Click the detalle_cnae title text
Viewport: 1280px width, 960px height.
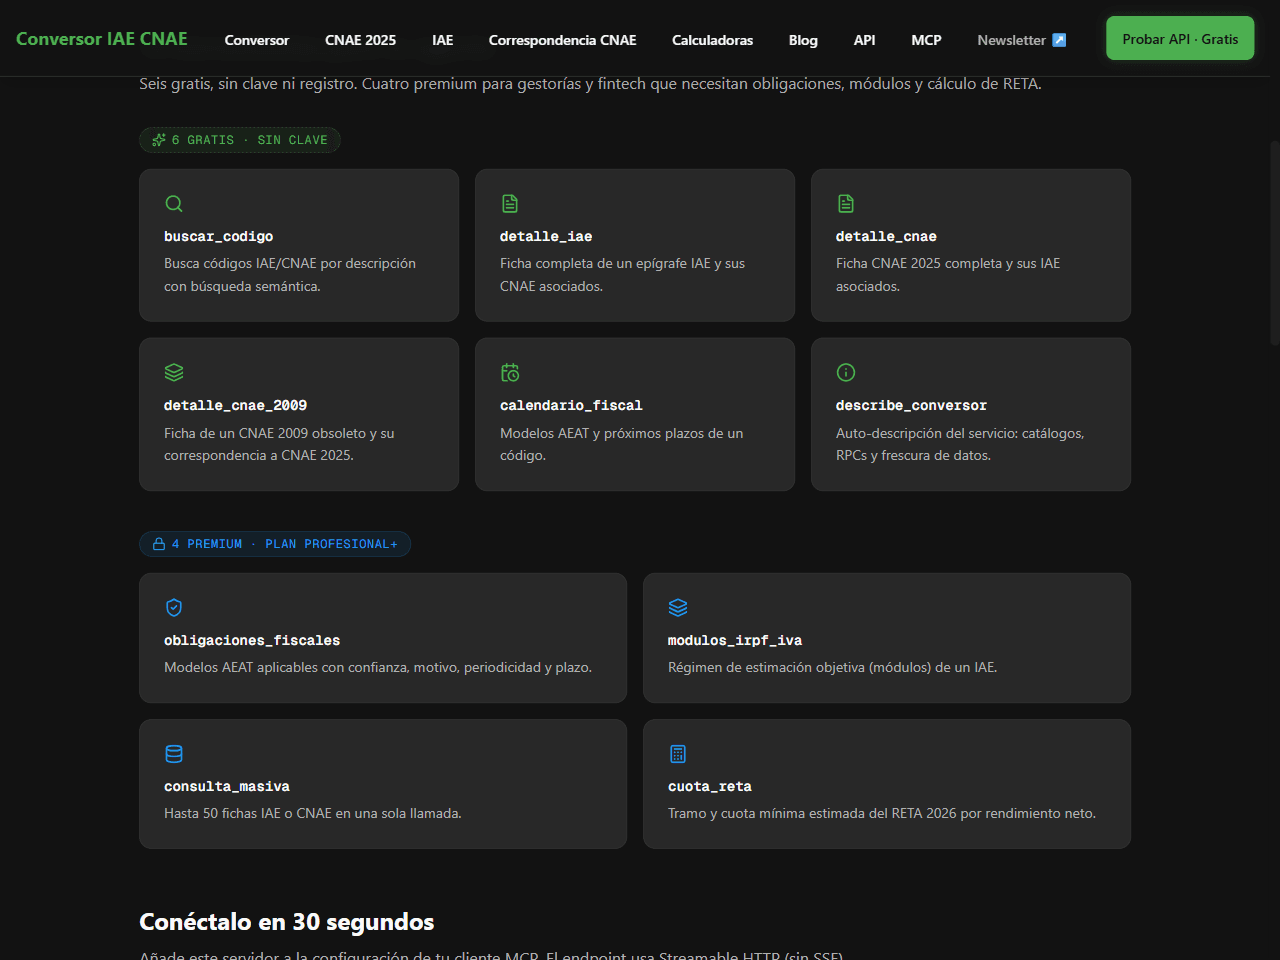[x=886, y=237]
